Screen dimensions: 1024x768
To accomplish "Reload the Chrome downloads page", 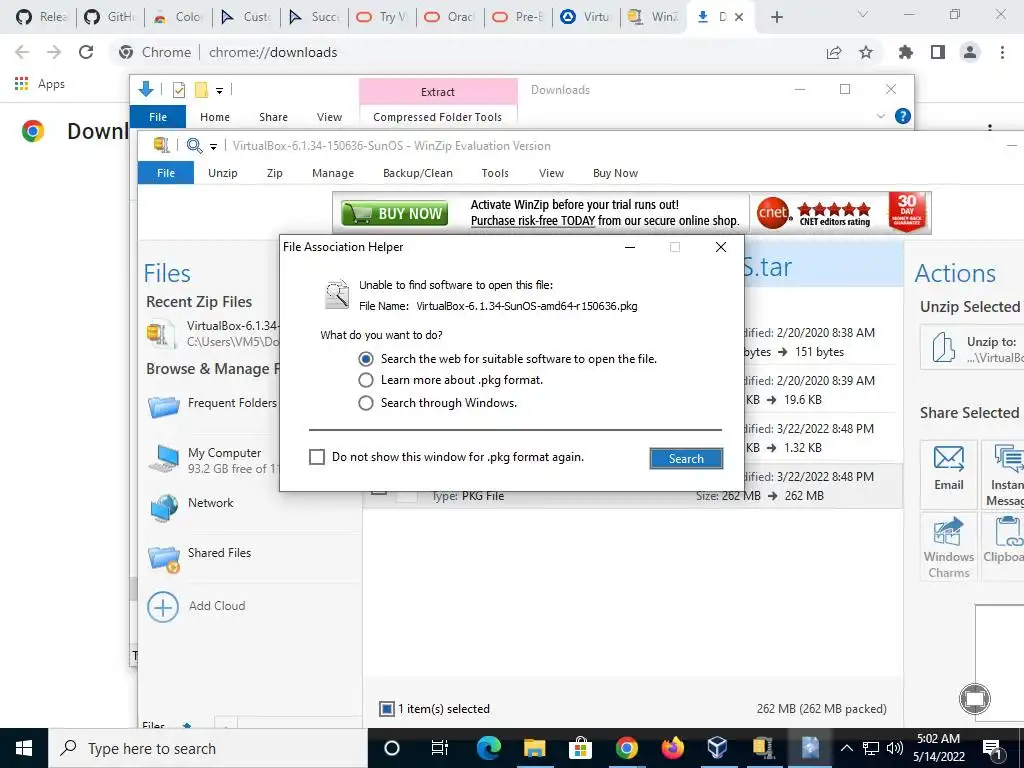I will pyautogui.click(x=86, y=52).
